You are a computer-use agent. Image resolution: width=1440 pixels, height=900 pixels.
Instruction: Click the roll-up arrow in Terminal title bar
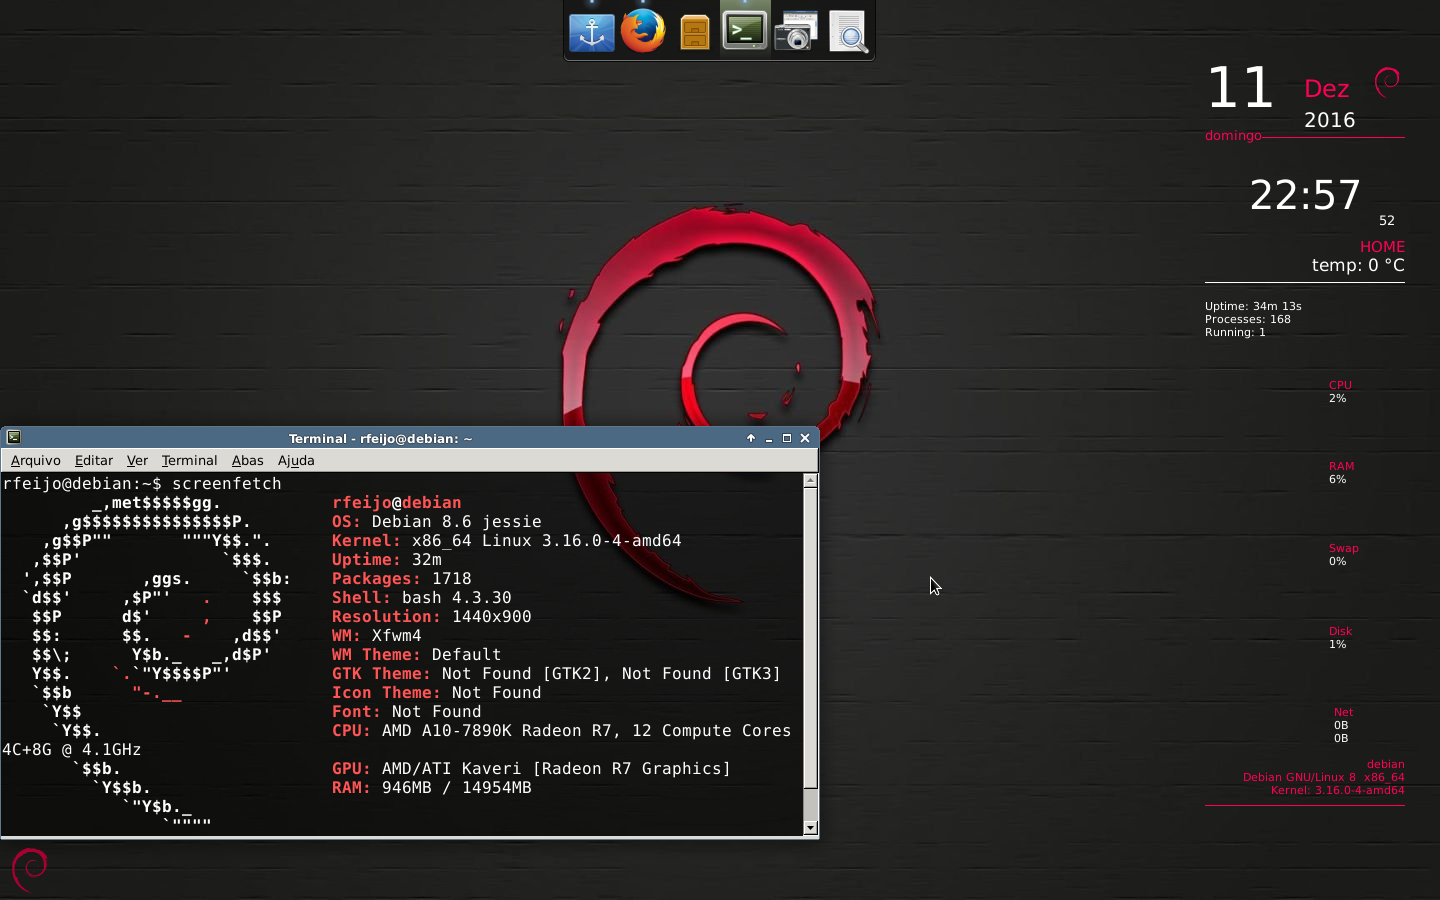click(751, 438)
